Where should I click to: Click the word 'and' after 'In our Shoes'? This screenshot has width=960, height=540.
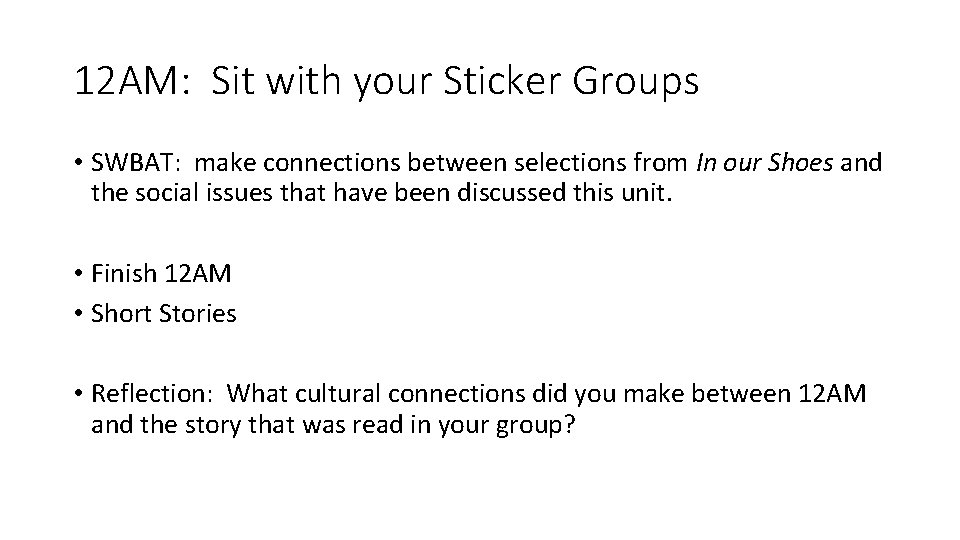861,162
